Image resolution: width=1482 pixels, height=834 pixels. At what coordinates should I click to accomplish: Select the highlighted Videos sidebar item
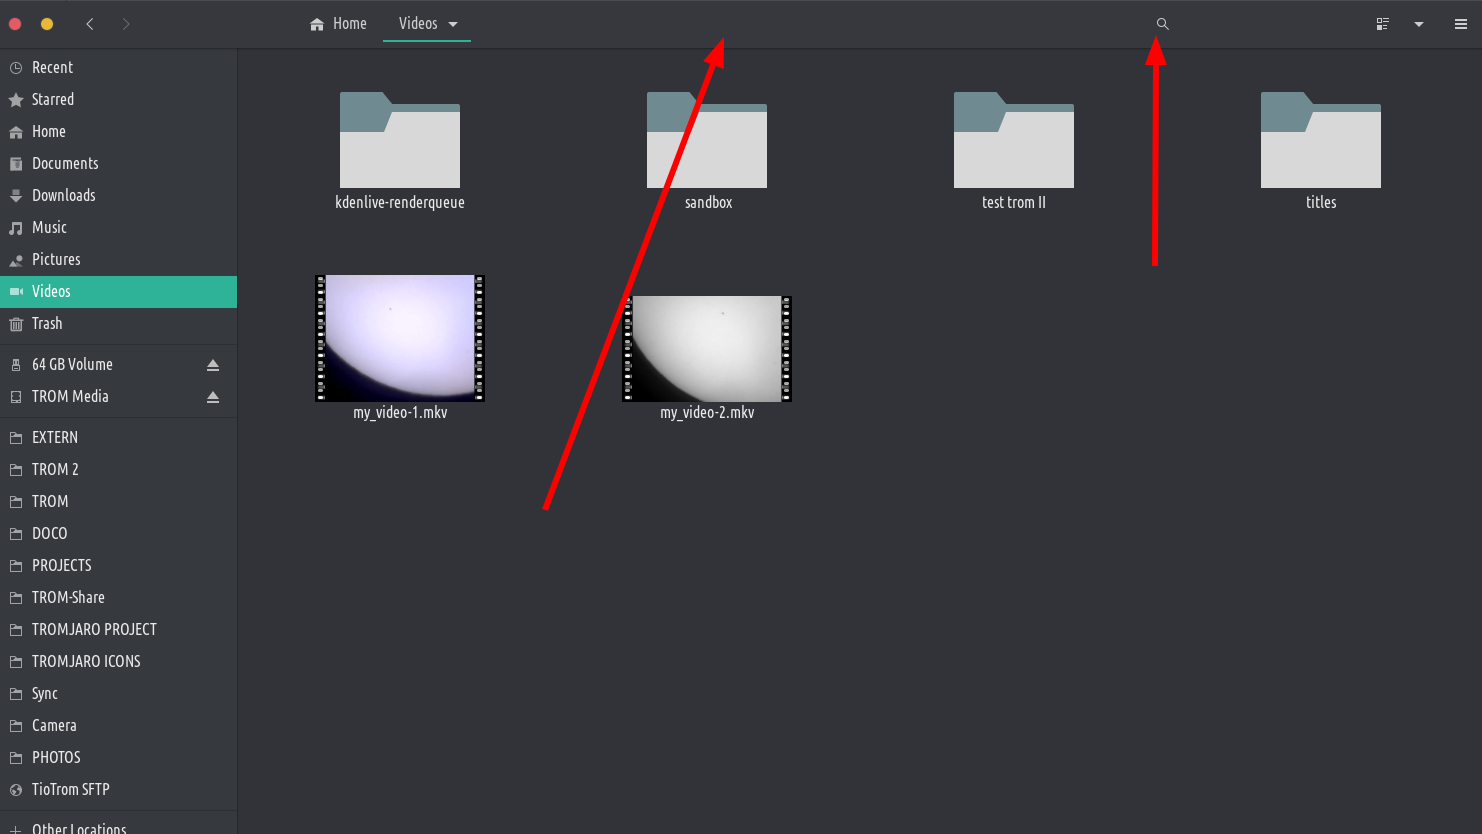pos(50,291)
